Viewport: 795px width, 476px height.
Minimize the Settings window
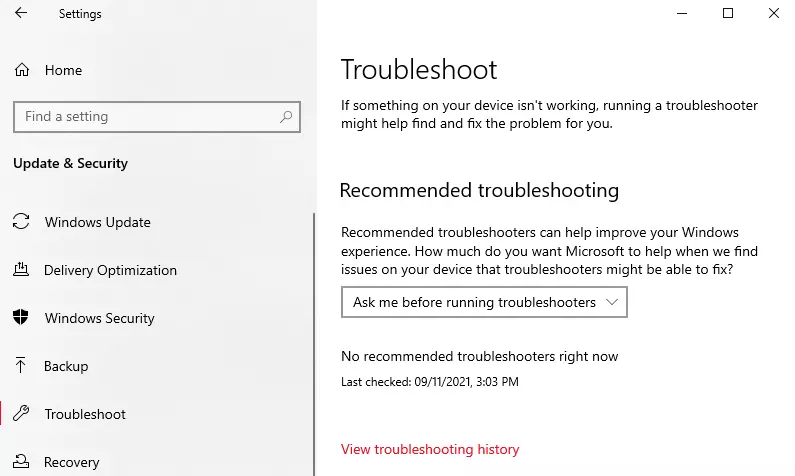pos(682,14)
